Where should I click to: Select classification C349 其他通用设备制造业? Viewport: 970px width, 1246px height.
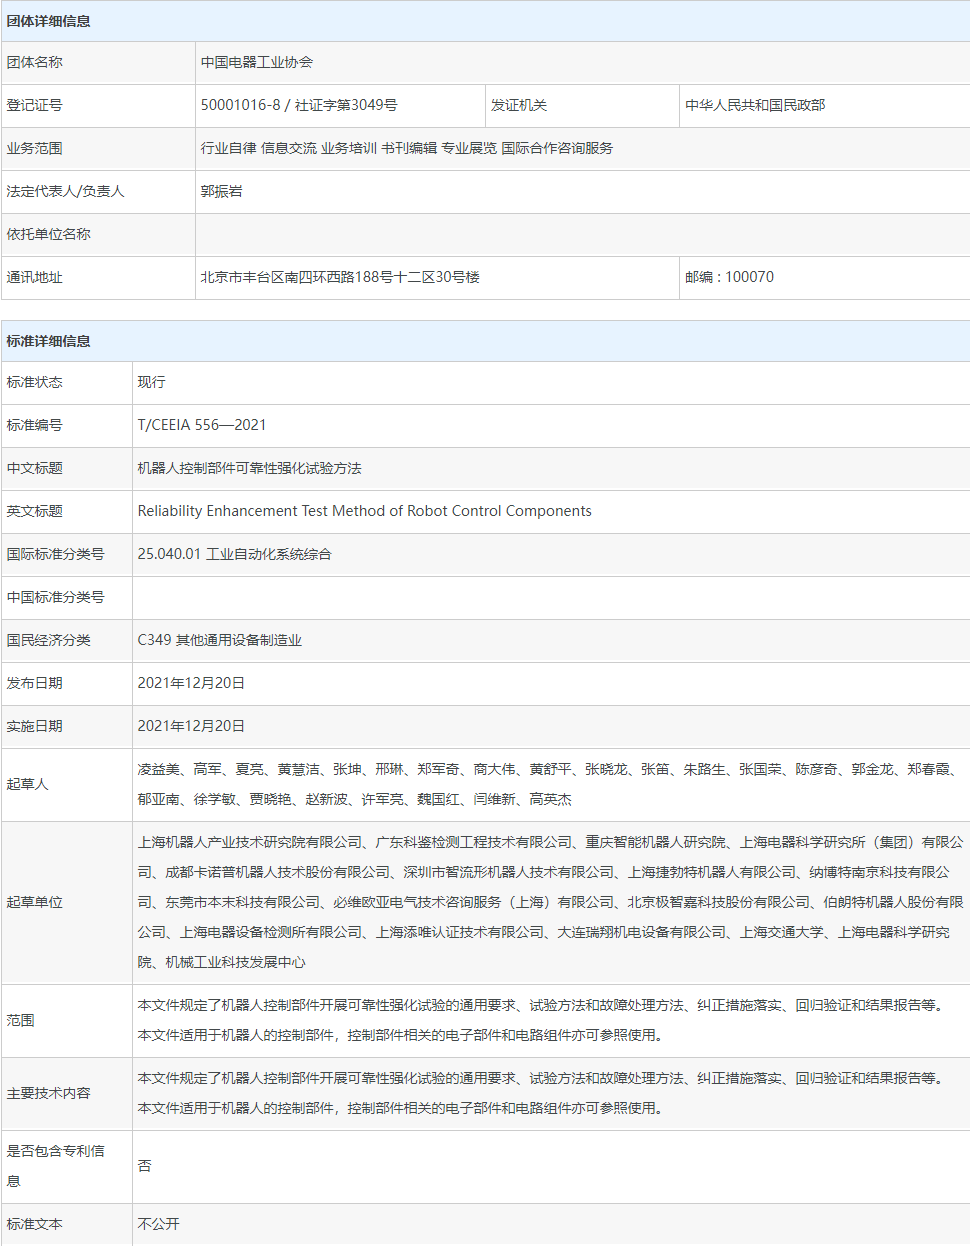pos(219,640)
